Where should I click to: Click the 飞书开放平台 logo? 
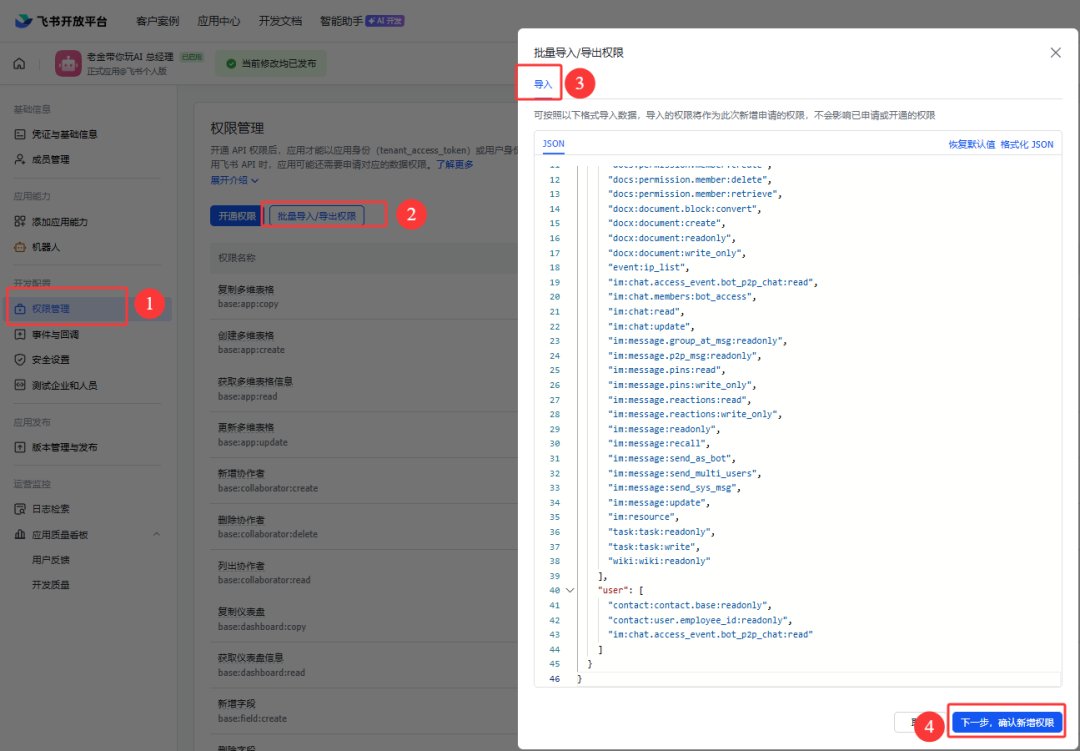pos(60,21)
